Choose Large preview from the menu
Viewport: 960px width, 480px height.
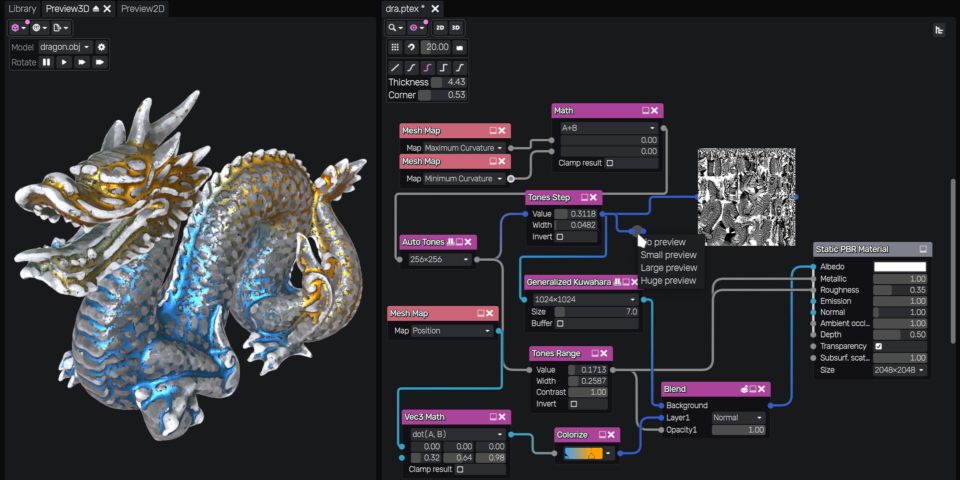pos(668,268)
